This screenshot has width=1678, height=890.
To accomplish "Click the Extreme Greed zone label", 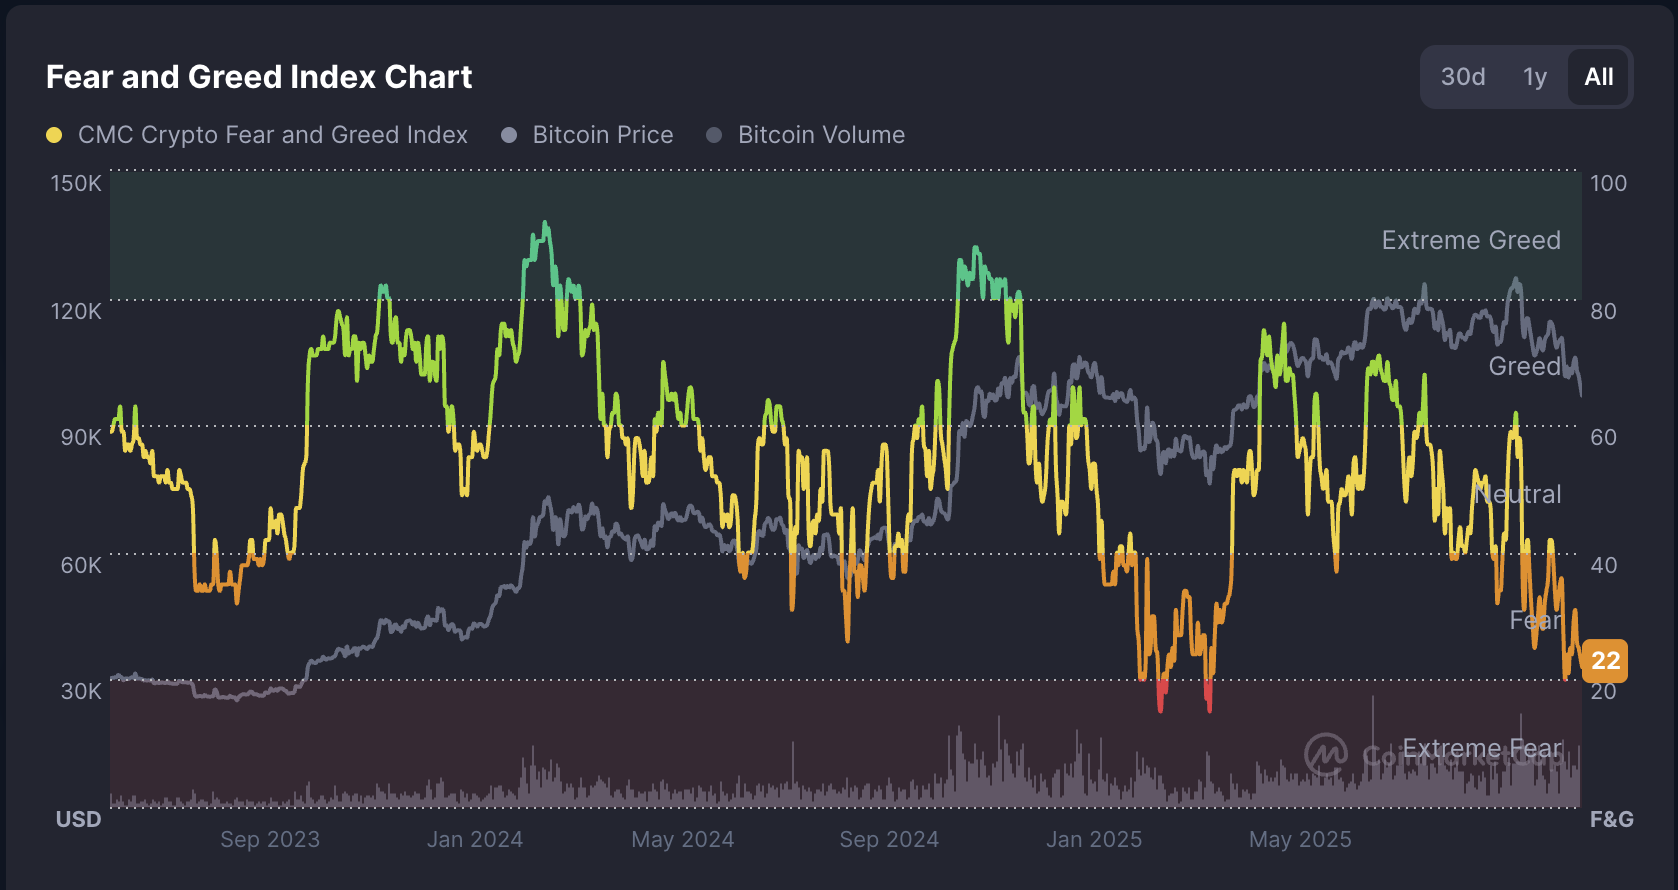I will click(1471, 240).
